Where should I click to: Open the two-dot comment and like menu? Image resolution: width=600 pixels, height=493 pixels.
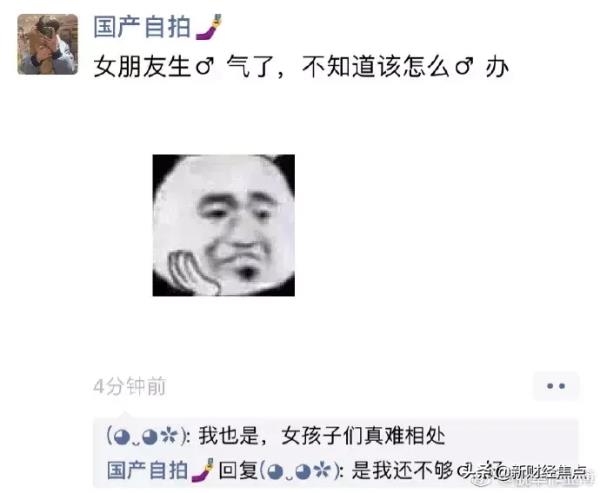(556, 386)
